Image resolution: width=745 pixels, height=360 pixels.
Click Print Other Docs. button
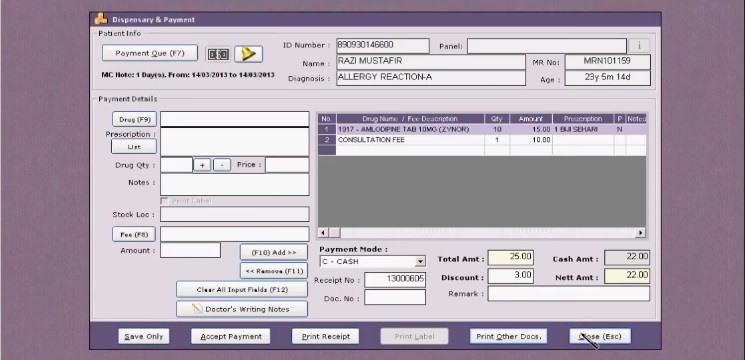(508, 336)
